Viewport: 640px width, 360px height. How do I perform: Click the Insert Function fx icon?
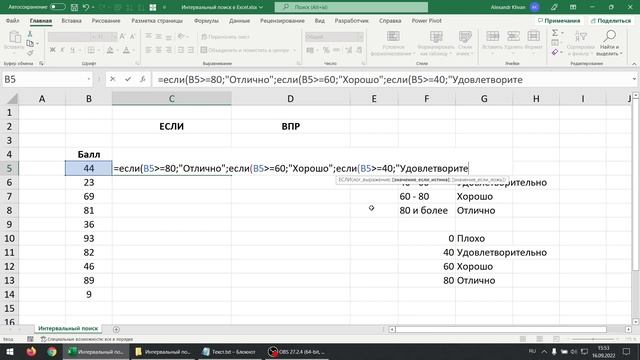tap(142, 79)
